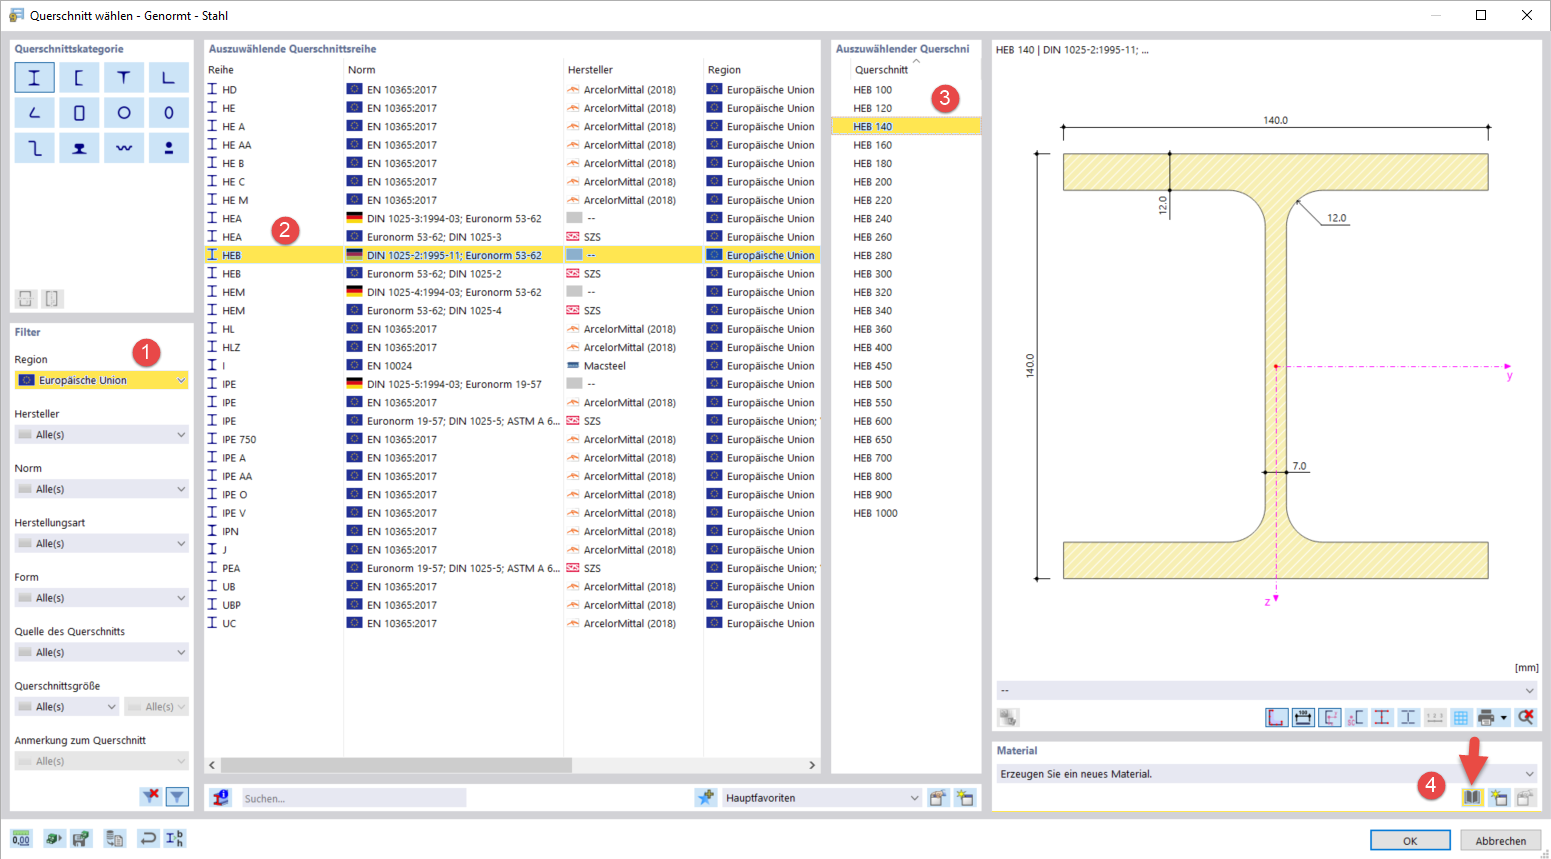Select the HE M series row
This screenshot has width=1551, height=859.
click(x=512, y=200)
